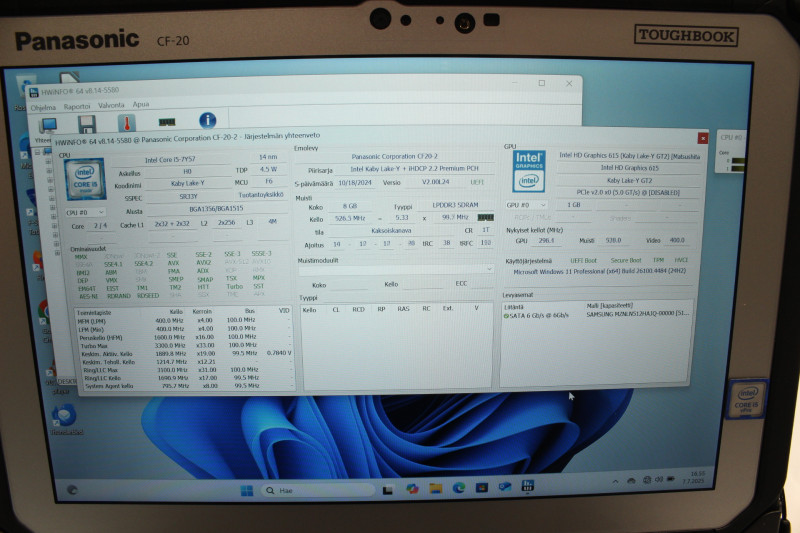
Task: Click the RAS column header in the memory timing table
Action: [x=403, y=309]
